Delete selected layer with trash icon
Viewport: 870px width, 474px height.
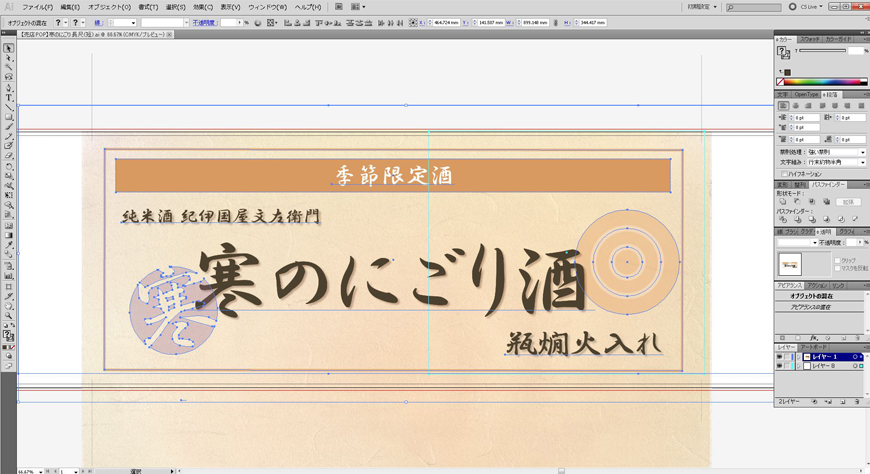[855, 401]
